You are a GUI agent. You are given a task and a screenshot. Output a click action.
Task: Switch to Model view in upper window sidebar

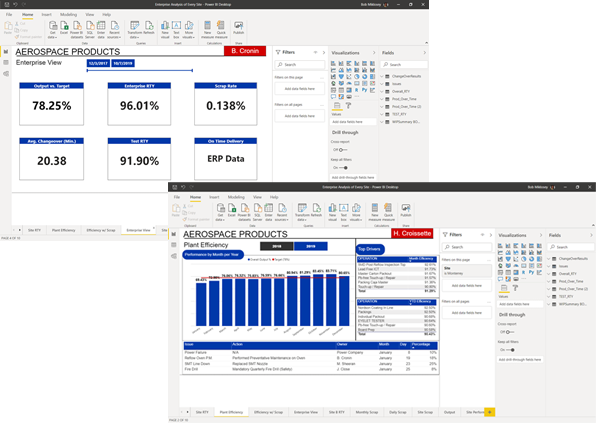pyautogui.click(x=6, y=74)
